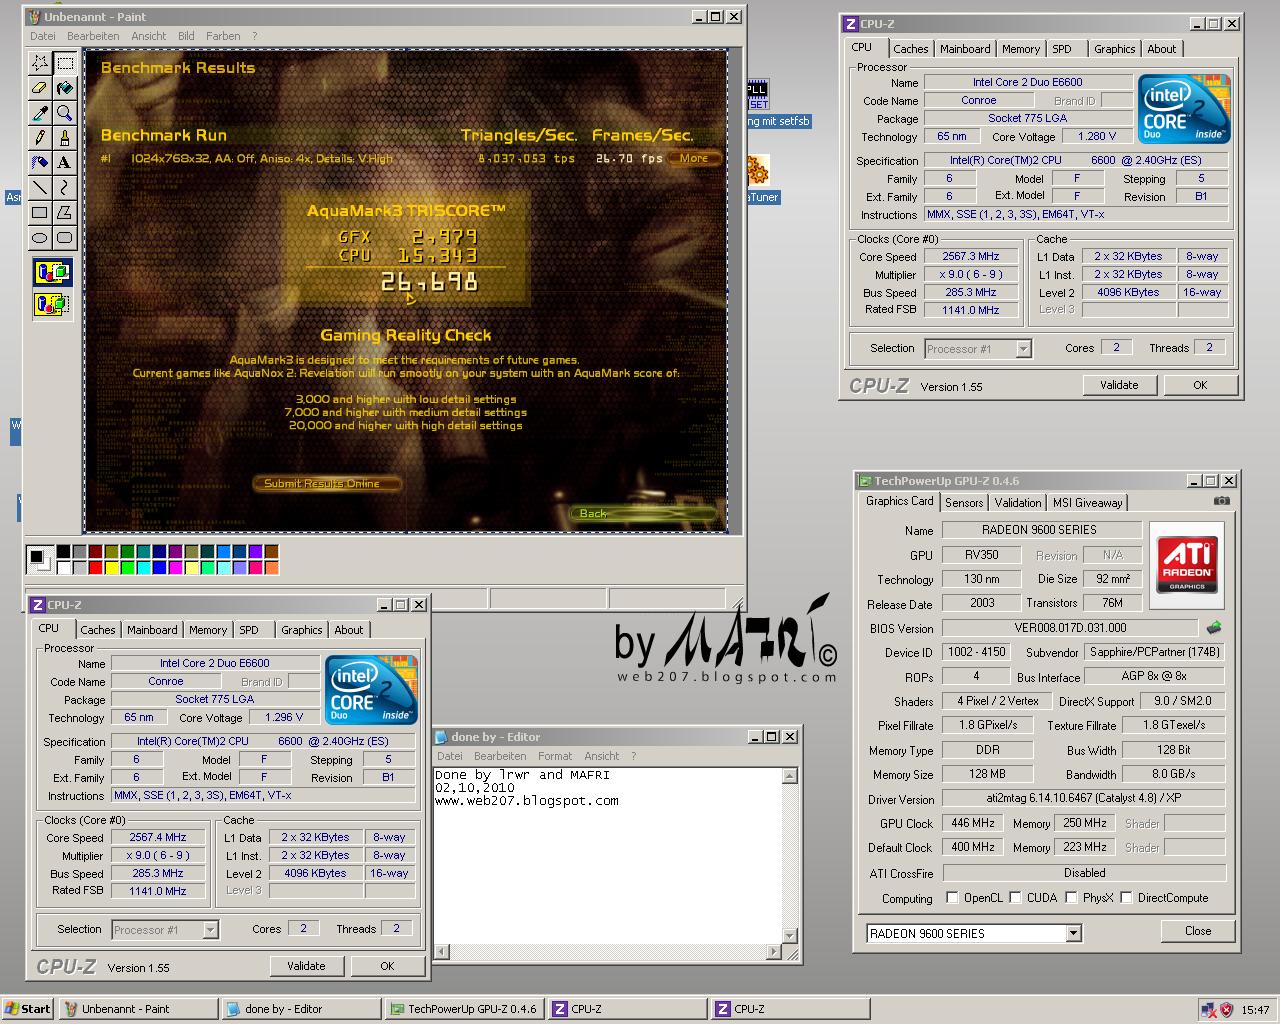
Task: Enable the DirectCompute checkbox in GPU-Z
Action: pos(1126,898)
